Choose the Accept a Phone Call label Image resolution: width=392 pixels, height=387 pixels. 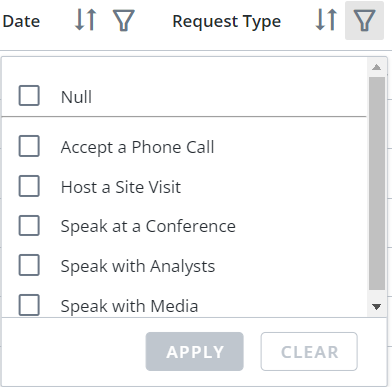point(137,147)
